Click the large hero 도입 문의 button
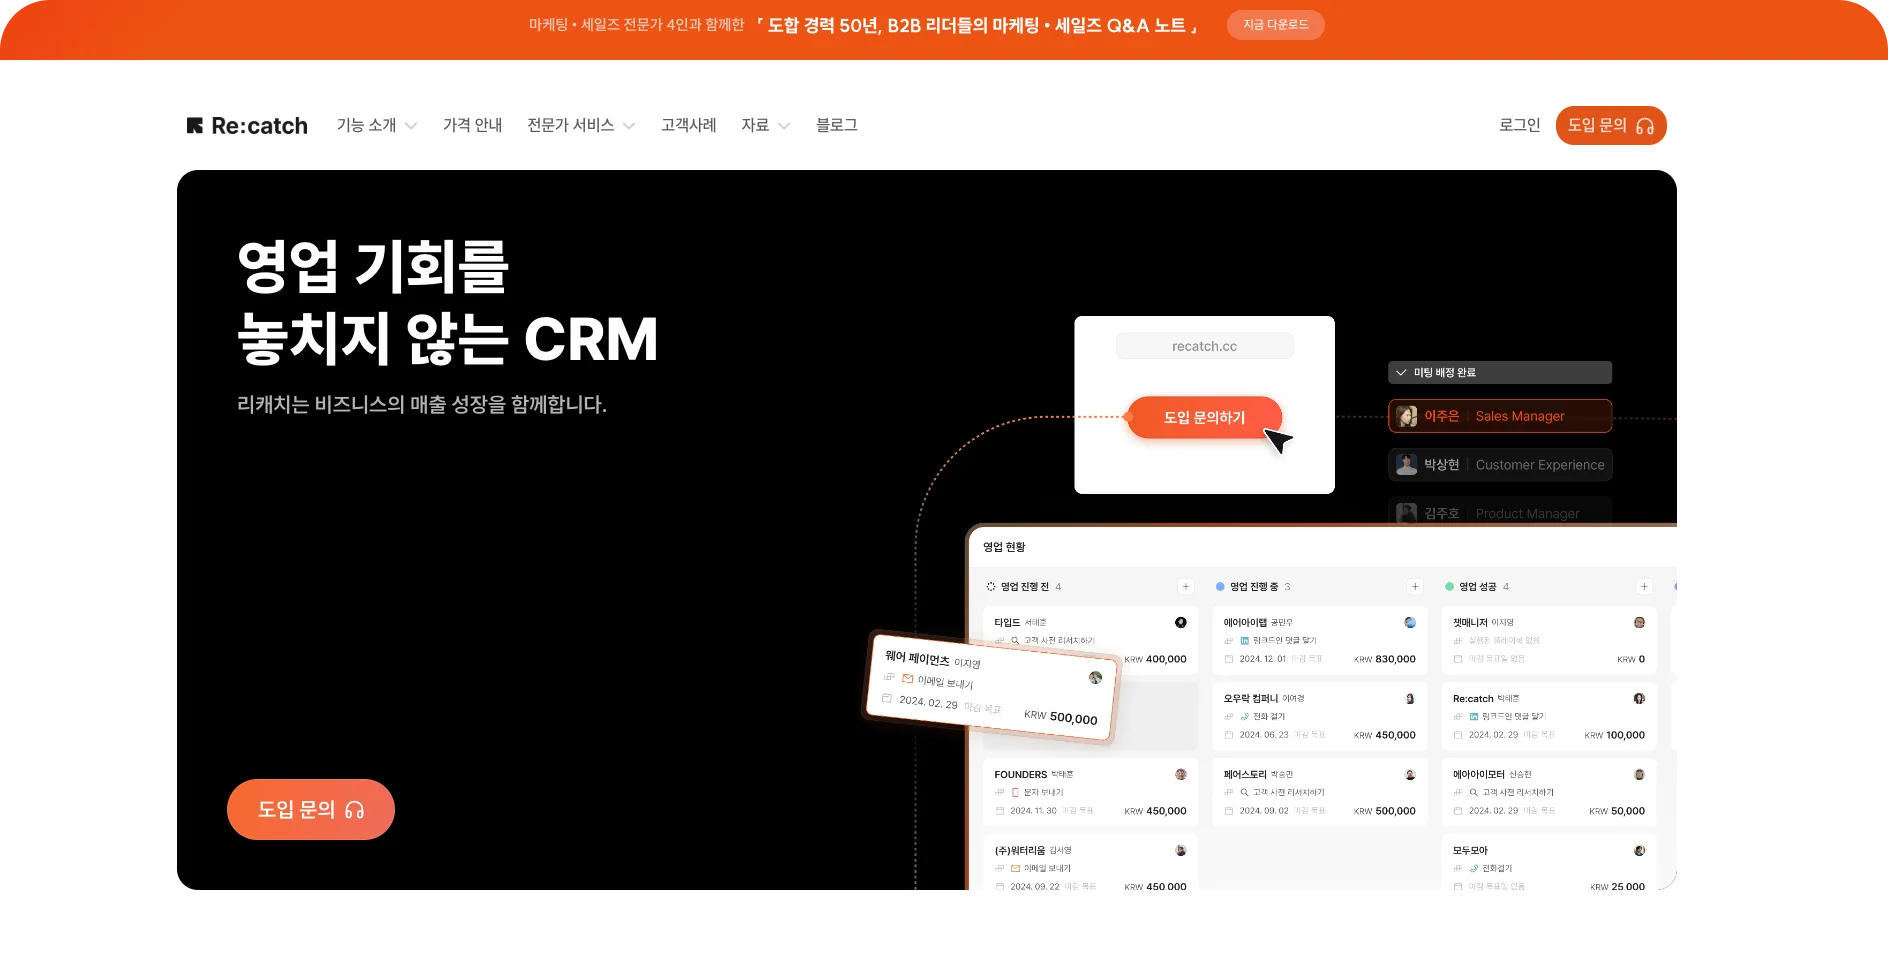Image resolution: width=1888 pixels, height=954 pixels. [311, 809]
